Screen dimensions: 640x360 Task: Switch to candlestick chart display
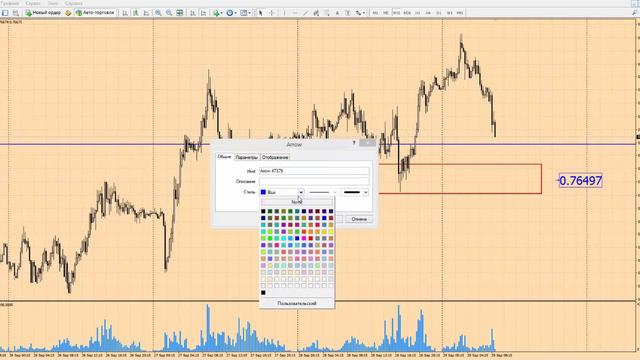(135, 13)
